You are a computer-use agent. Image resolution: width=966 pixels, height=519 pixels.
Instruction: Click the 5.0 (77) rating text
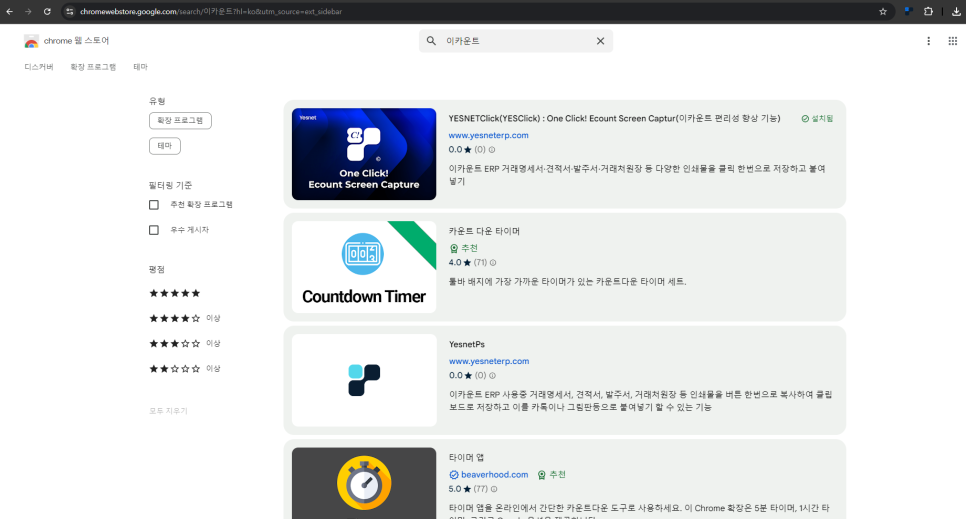pyautogui.click(x=468, y=489)
